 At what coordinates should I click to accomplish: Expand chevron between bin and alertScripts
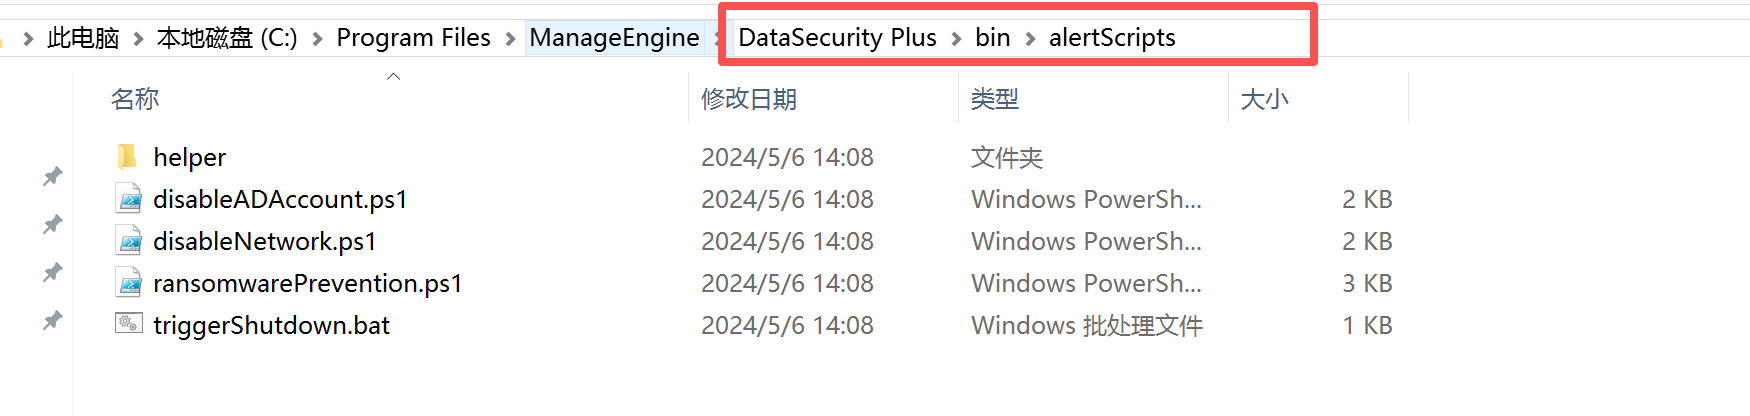tap(1030, 39)
